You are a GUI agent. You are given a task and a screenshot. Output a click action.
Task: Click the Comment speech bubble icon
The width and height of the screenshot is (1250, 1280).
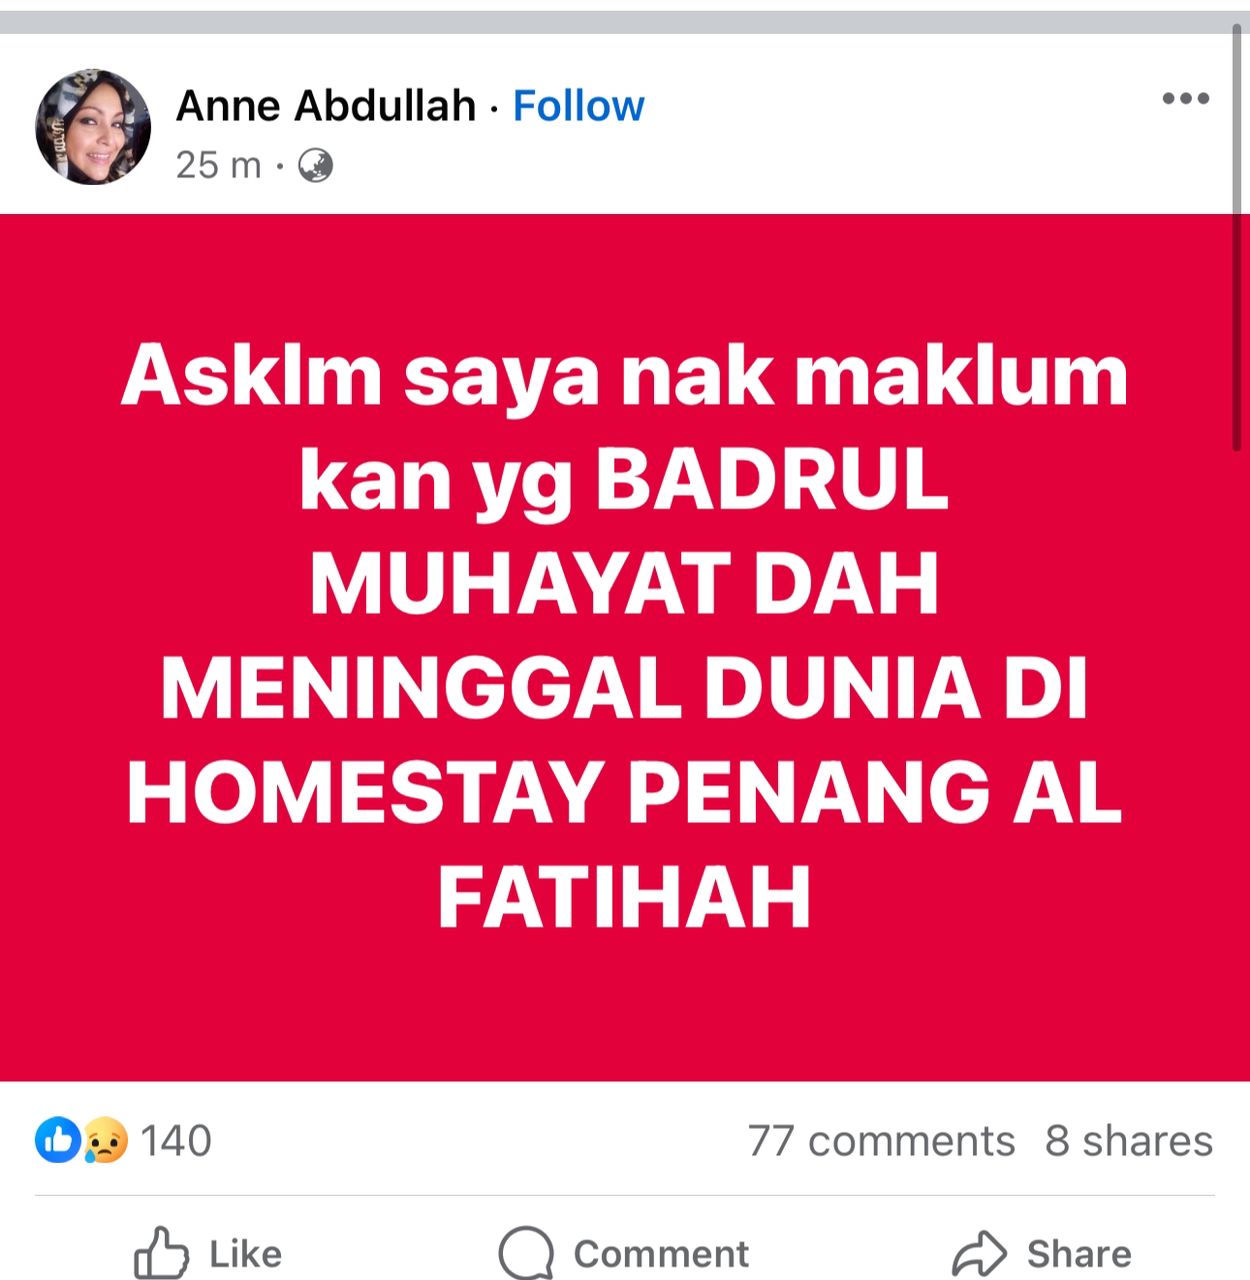point(526,1253)
